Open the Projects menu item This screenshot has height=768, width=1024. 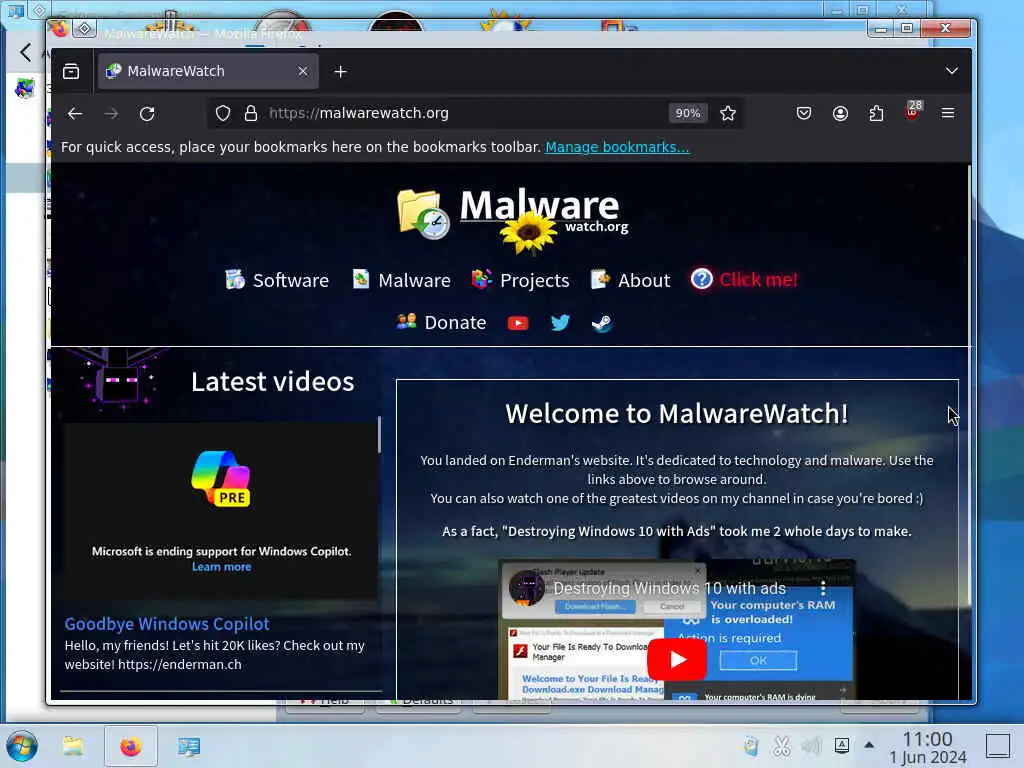pos(520,280)
